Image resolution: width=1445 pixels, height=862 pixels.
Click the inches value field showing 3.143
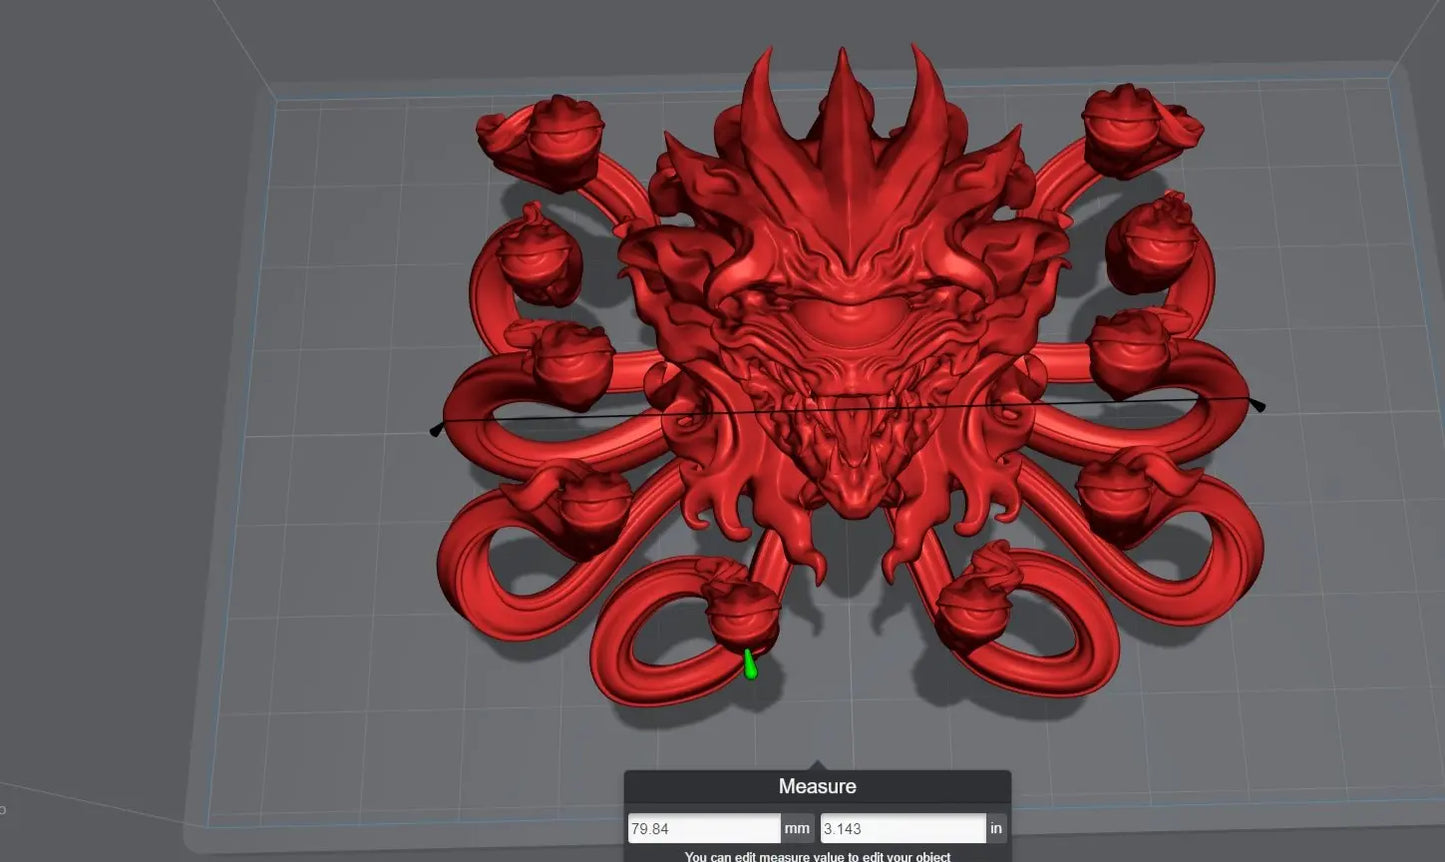coord(902,828)
